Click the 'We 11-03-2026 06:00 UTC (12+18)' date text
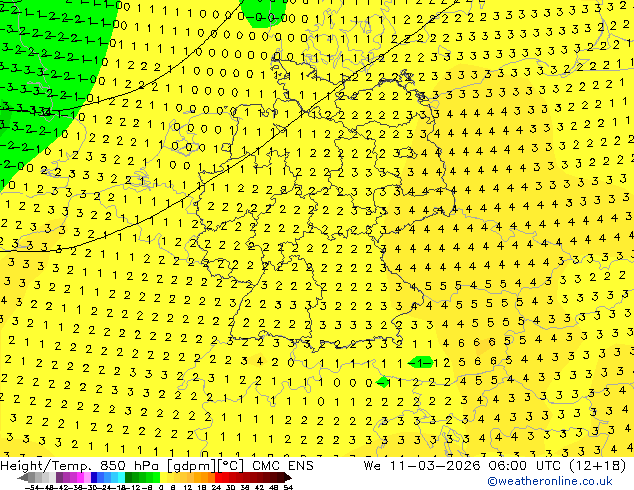The width and height of the screenshot is (634, 490). (495, 466)
